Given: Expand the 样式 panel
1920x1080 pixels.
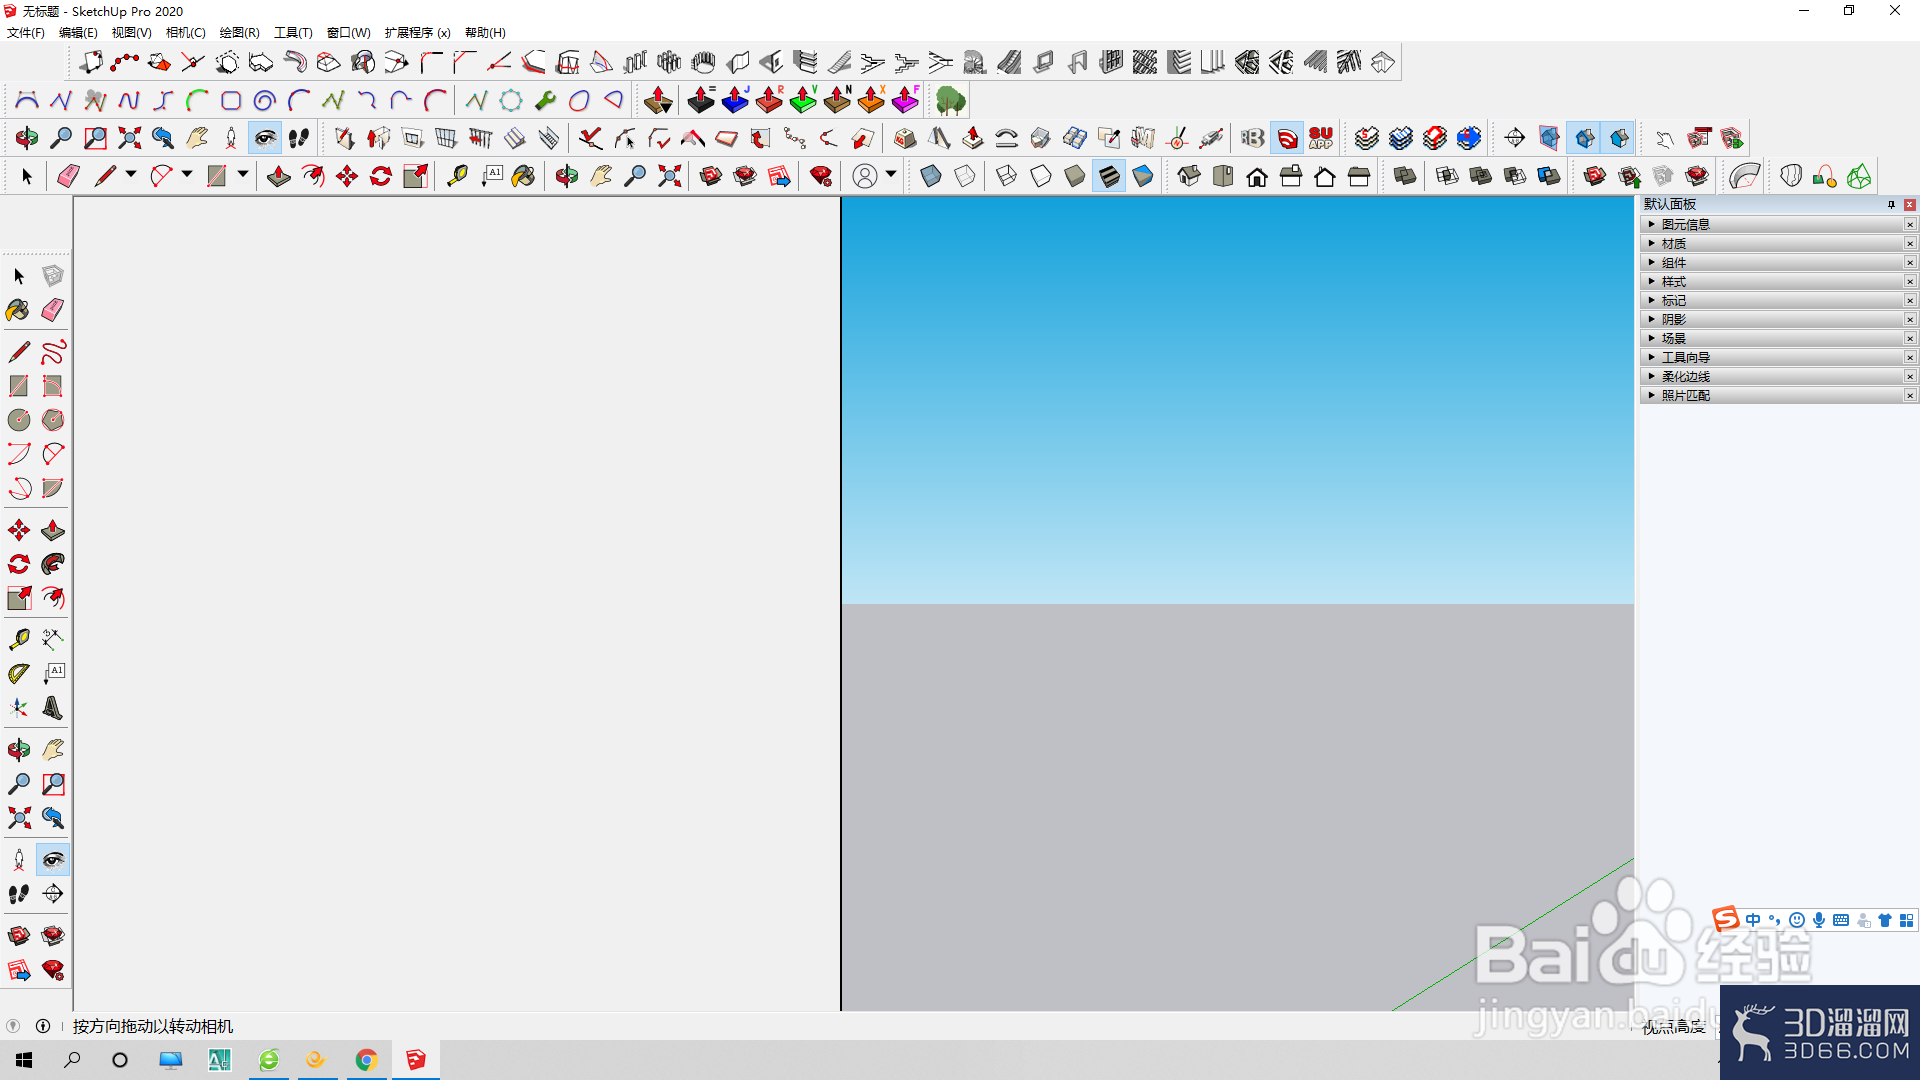Looking at the screenshot, I should 1777,282.
